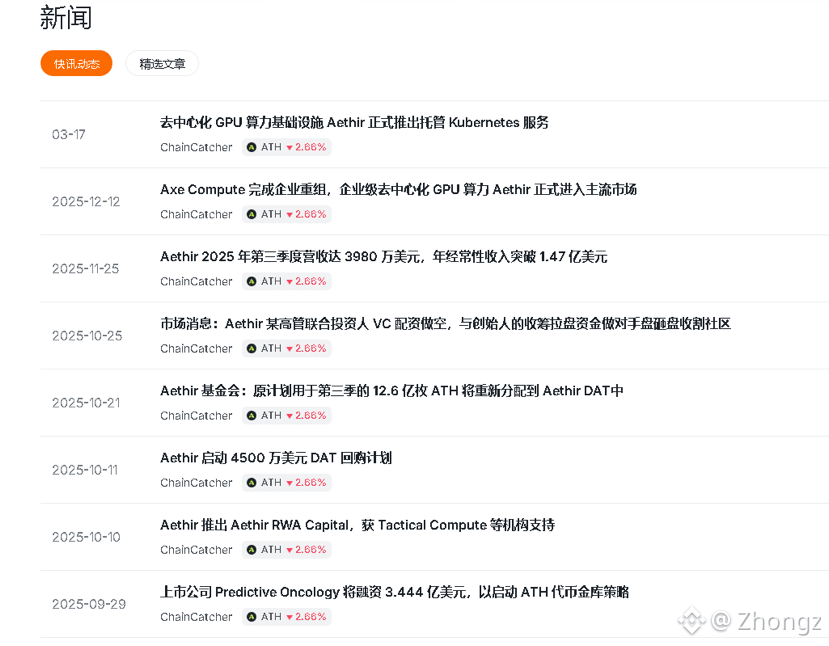Click the 2.66% change in the 2025-09-29 row
829x646 pixels.
pyautogui.click(x=307, y=617)
